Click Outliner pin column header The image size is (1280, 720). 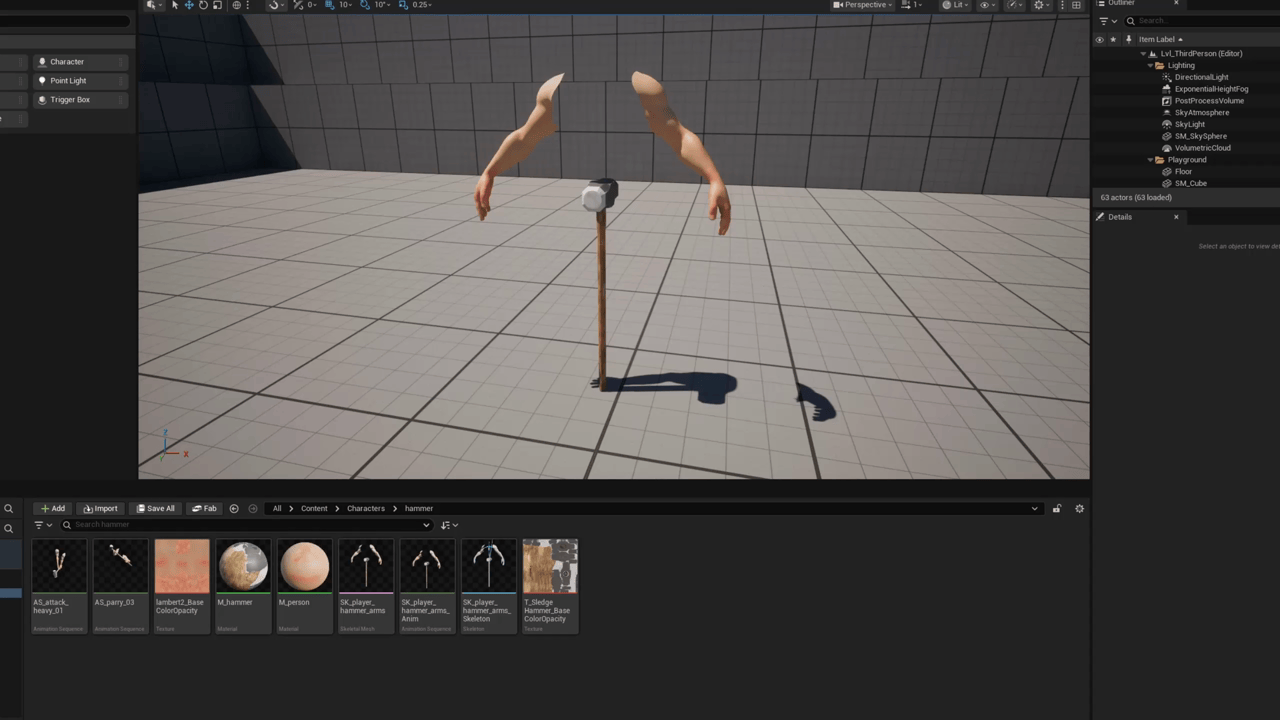[1129, 40]
